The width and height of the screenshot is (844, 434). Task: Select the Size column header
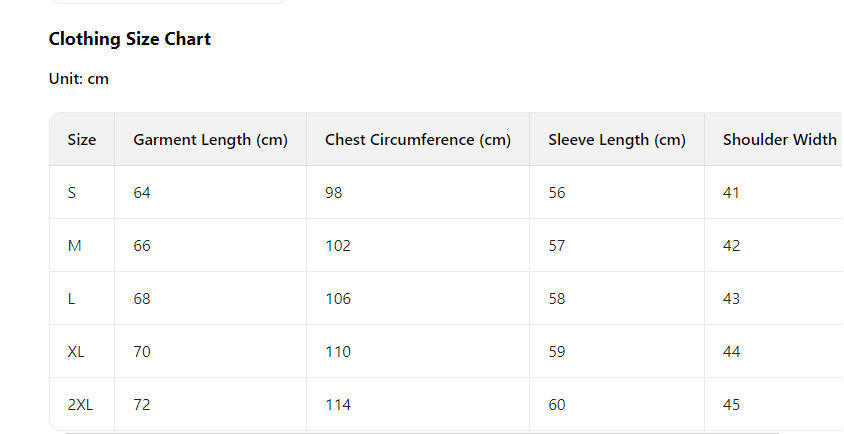[82, 140]
